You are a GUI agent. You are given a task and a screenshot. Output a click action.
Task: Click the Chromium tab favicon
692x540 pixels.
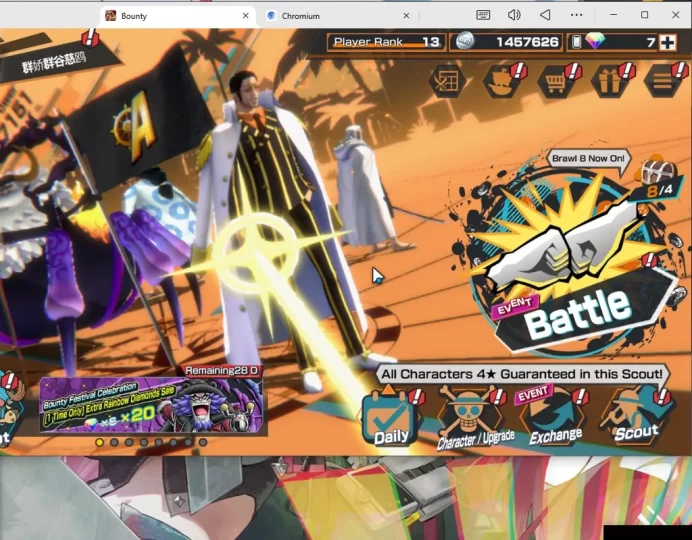(x=271, y=16)
